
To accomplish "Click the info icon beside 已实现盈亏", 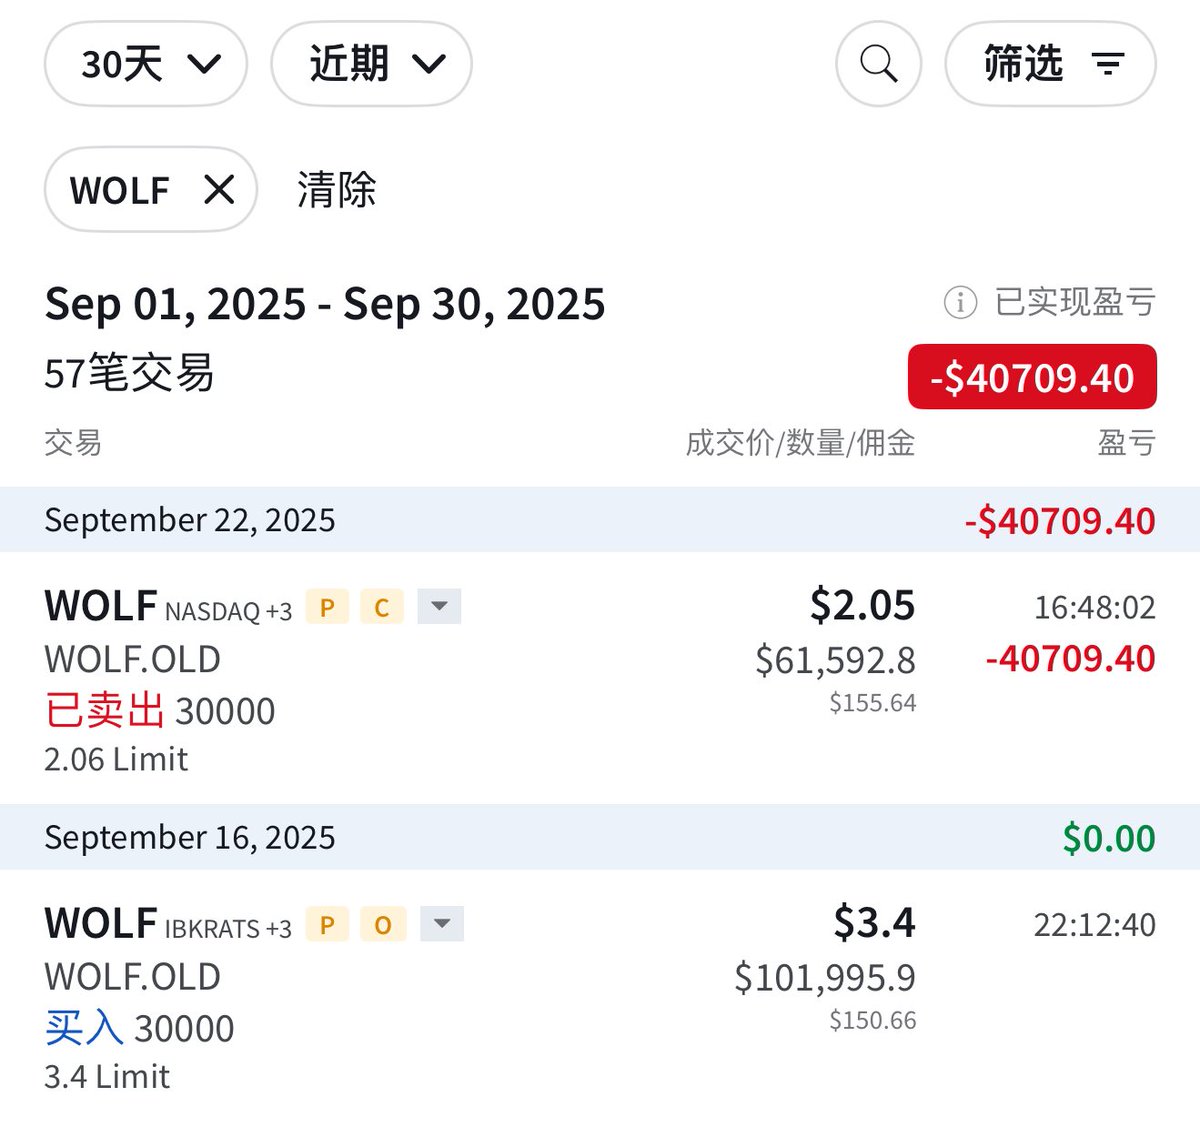I will (960, 302).
